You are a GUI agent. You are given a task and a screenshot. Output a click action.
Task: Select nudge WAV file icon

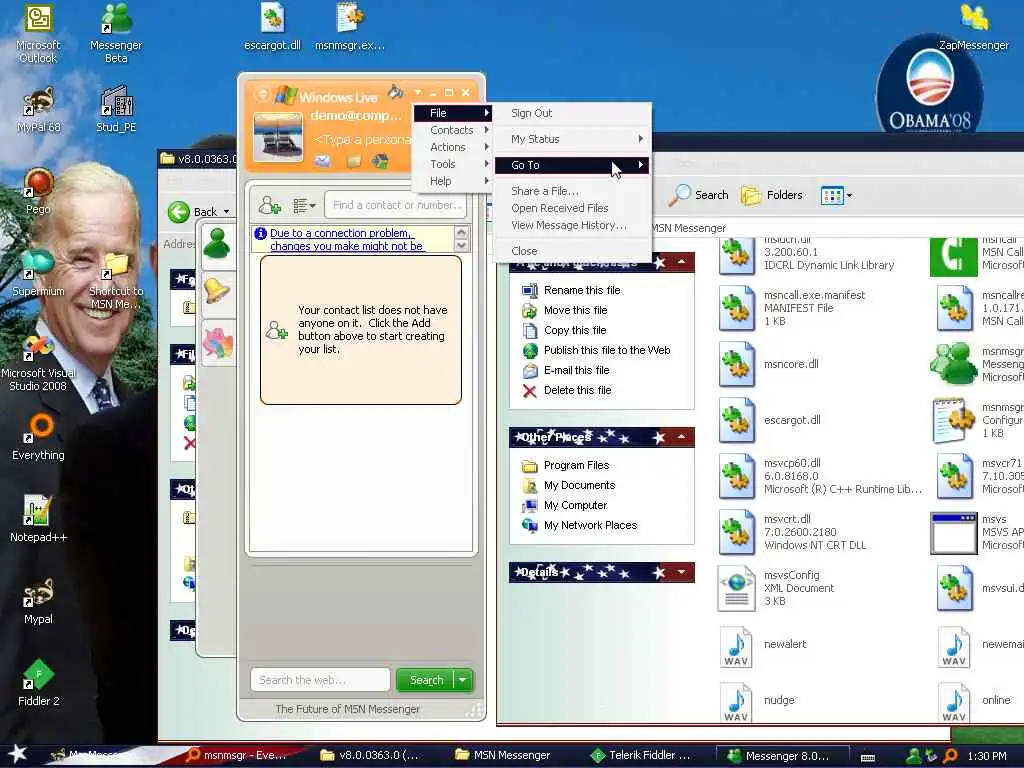click(737, 702)
